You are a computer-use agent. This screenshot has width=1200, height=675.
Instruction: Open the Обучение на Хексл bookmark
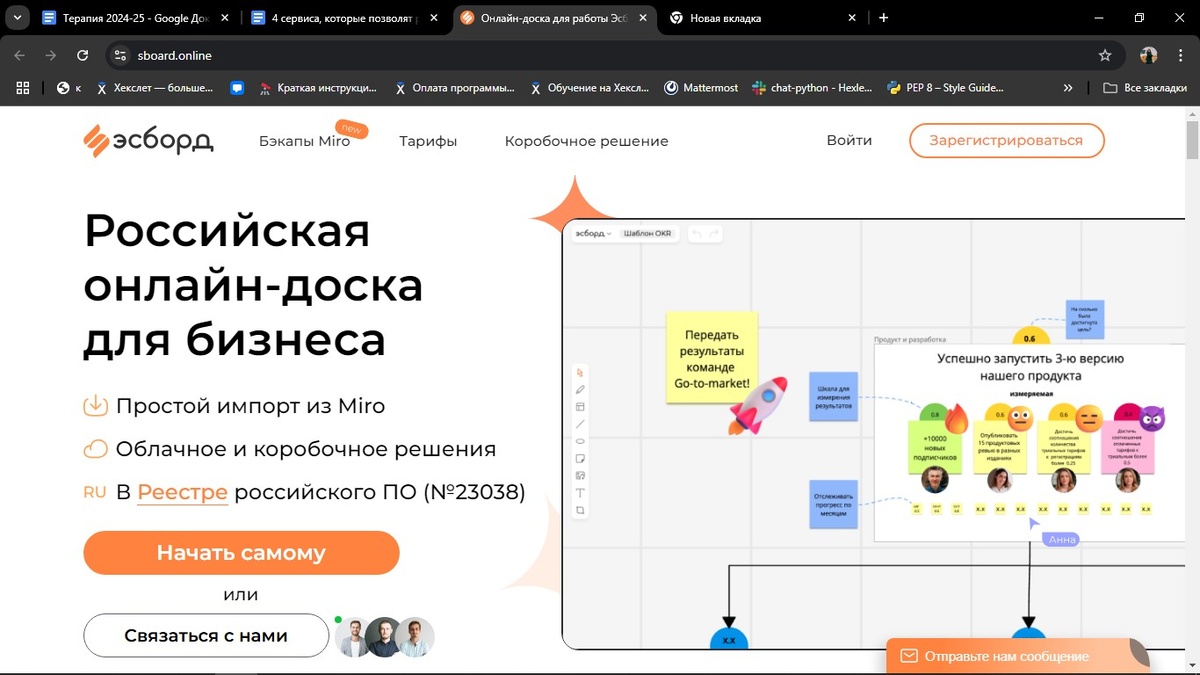(589, 88)
